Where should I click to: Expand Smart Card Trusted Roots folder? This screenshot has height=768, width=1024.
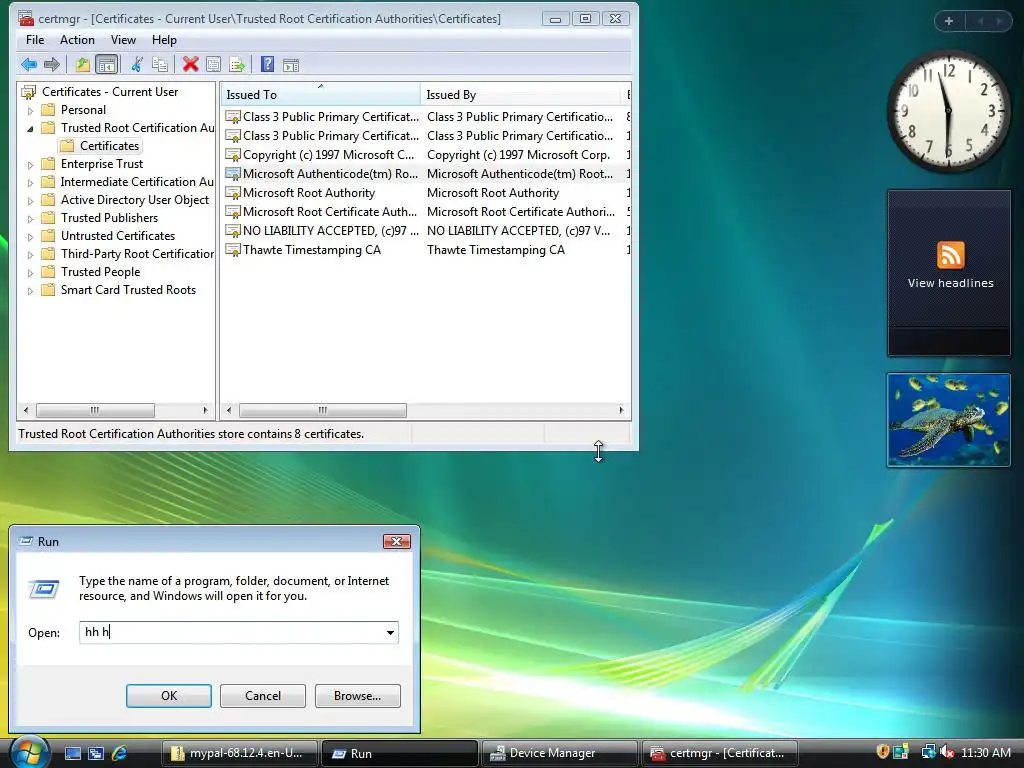tap(30, 291)
